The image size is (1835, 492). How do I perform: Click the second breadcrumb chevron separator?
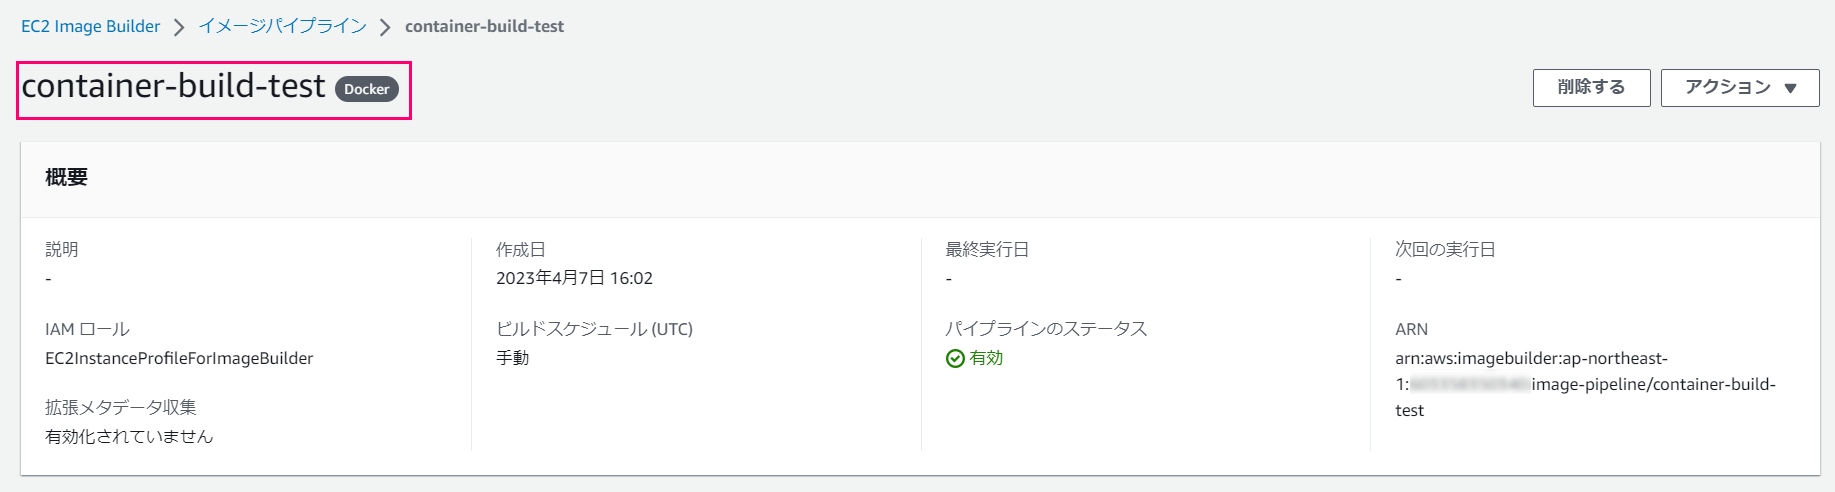tap(385, 27)
